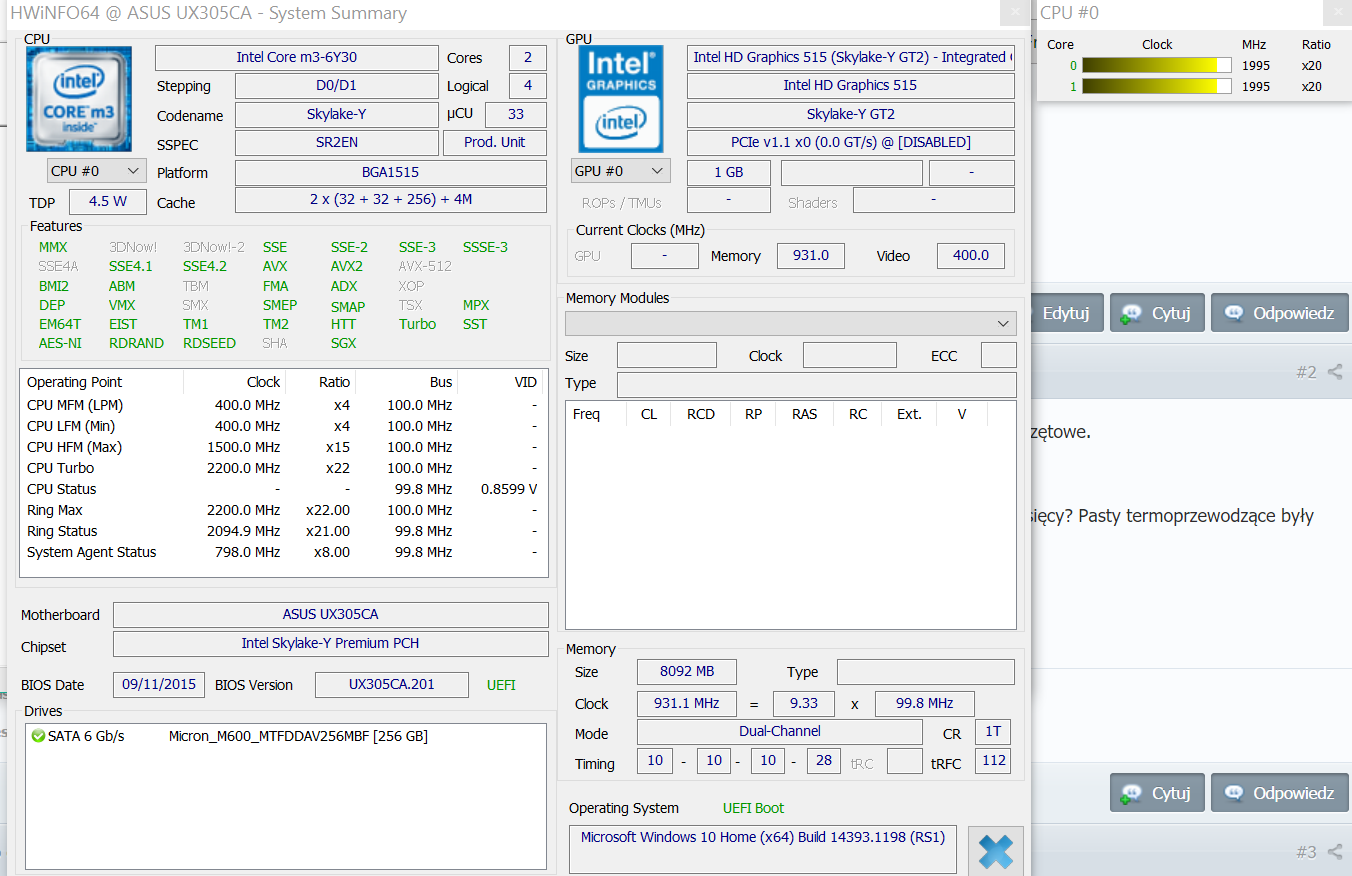Select the Ring Max row

[283, 510]
